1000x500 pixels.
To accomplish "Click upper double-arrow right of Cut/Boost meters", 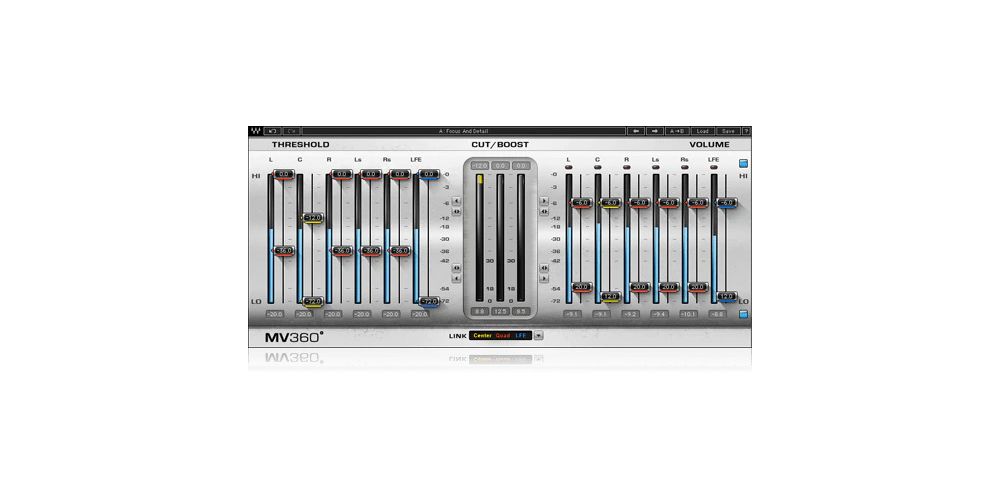I will pos(544,211).
